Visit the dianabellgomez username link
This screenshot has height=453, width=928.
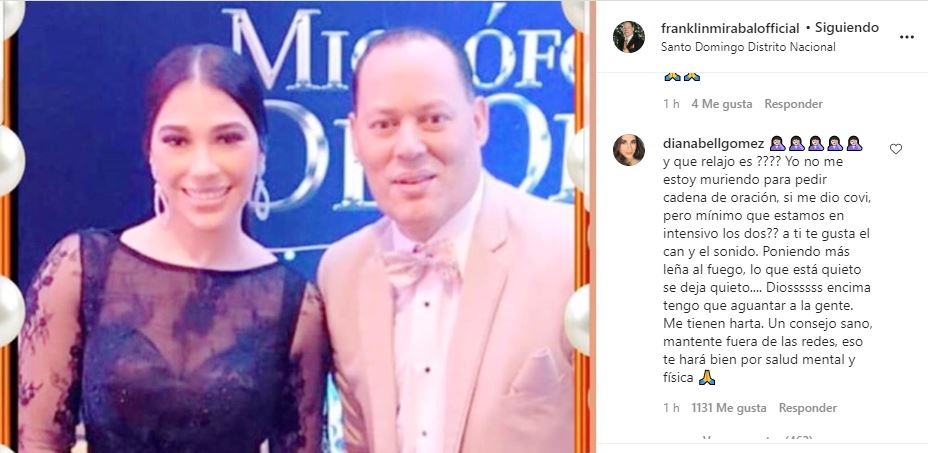(x=714, y=143)
